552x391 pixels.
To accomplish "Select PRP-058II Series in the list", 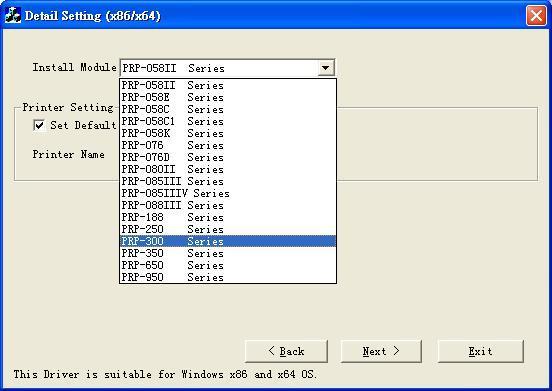I will pyautogui.click(x=228, y=86).
